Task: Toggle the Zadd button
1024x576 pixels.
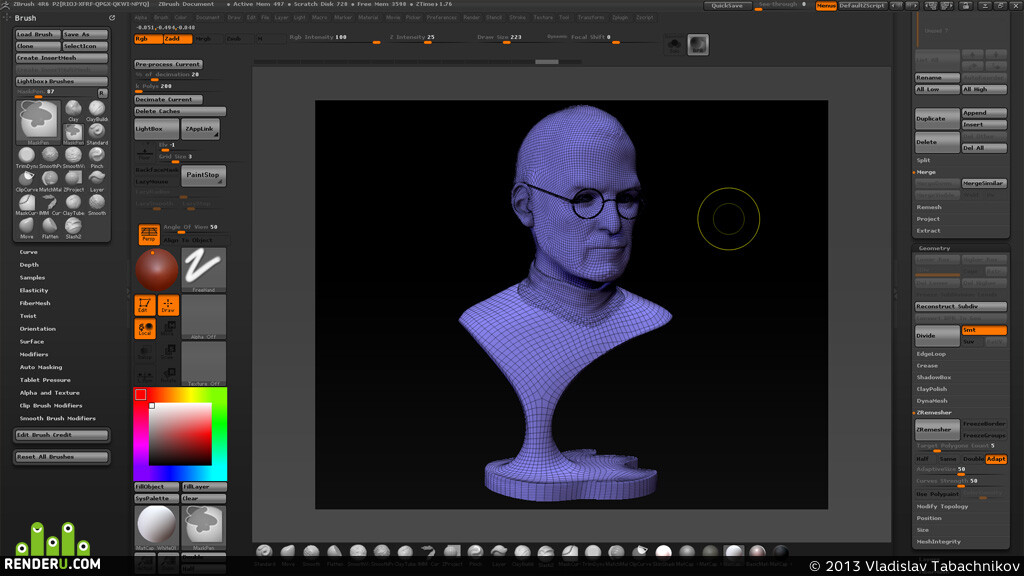Action: pos(178,39)
